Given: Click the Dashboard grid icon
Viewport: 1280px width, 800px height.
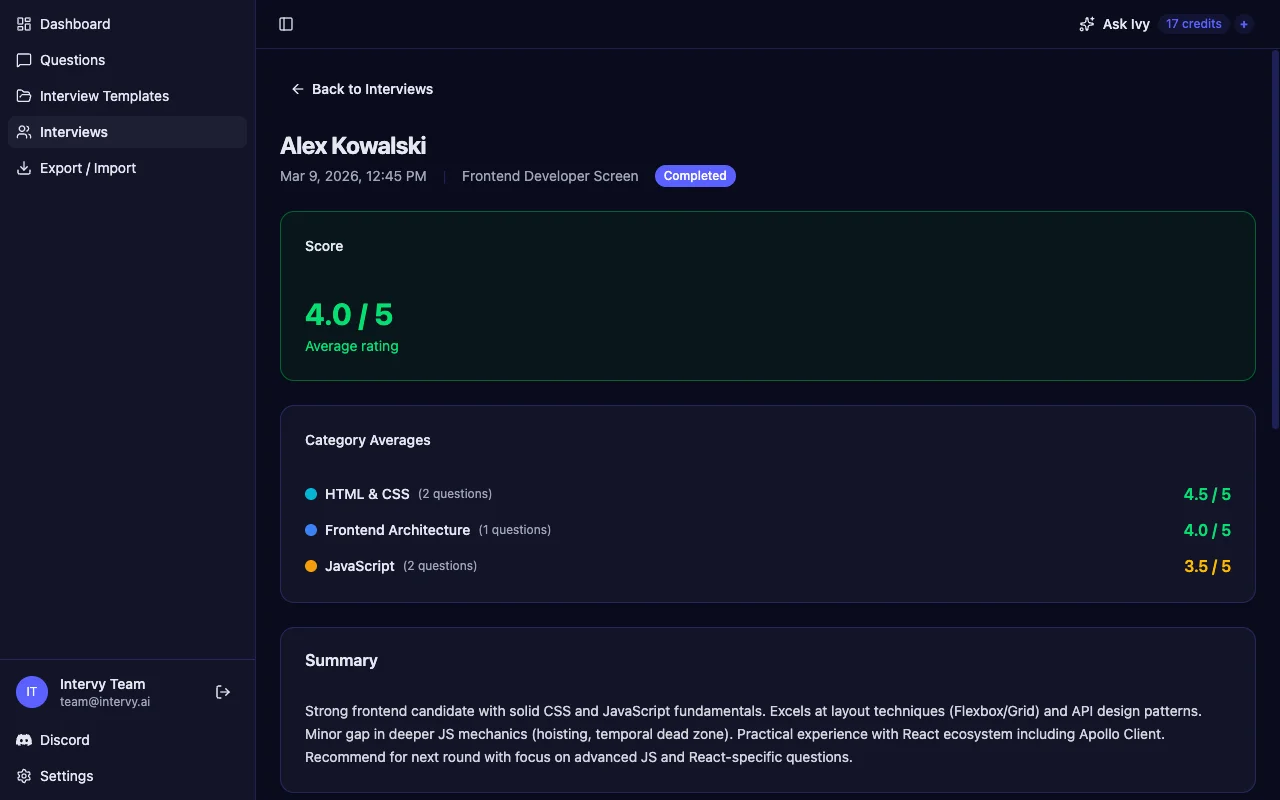Looking at the screenshot, I should coord(24,24).
